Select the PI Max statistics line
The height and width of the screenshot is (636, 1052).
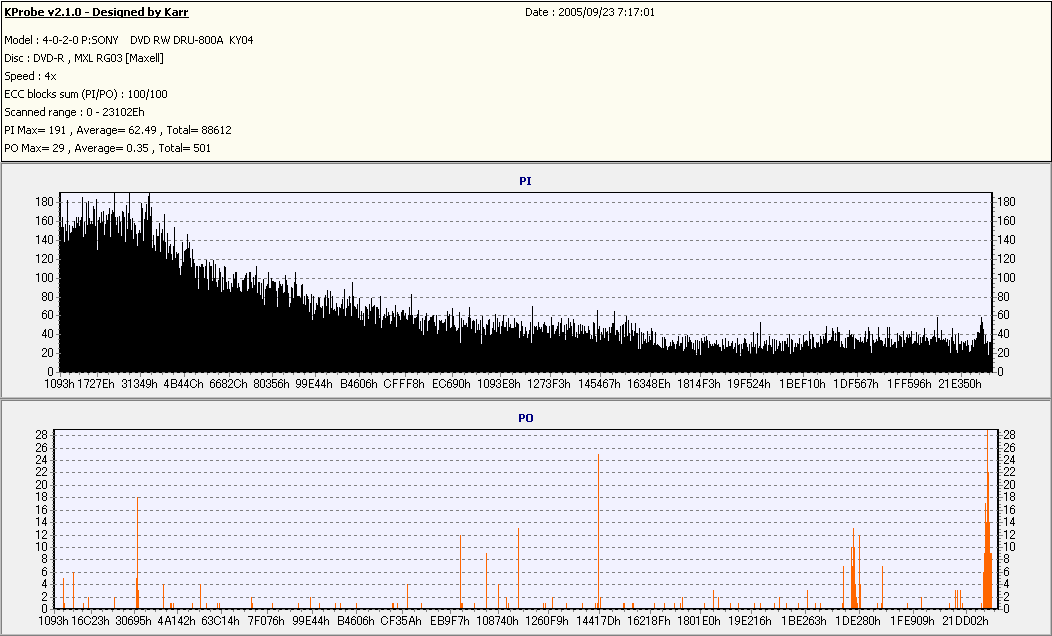118,130
